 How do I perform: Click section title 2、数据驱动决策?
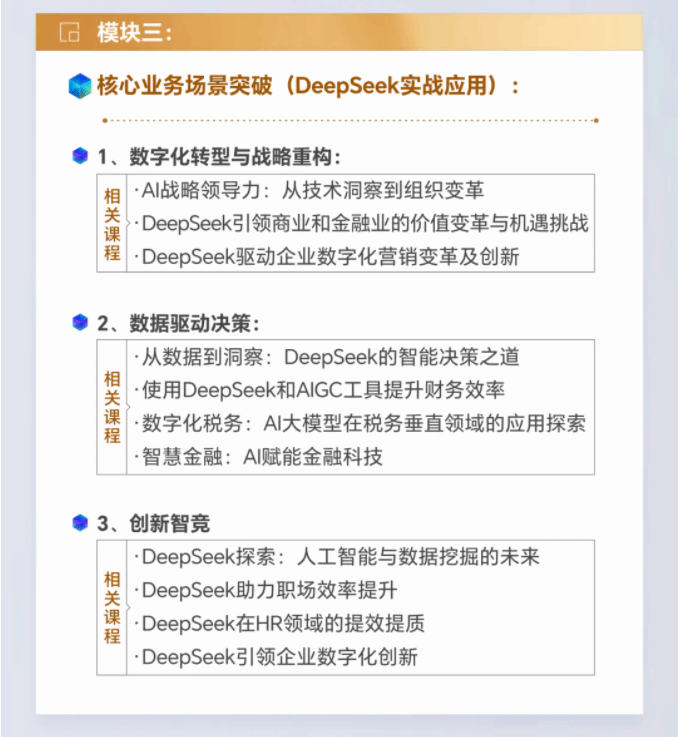pos(178,323)
